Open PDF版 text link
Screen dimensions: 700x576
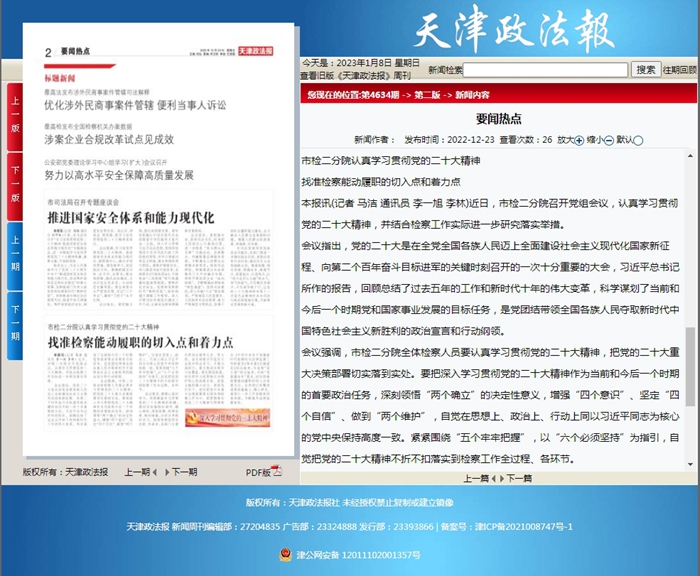tap(258, 472)
